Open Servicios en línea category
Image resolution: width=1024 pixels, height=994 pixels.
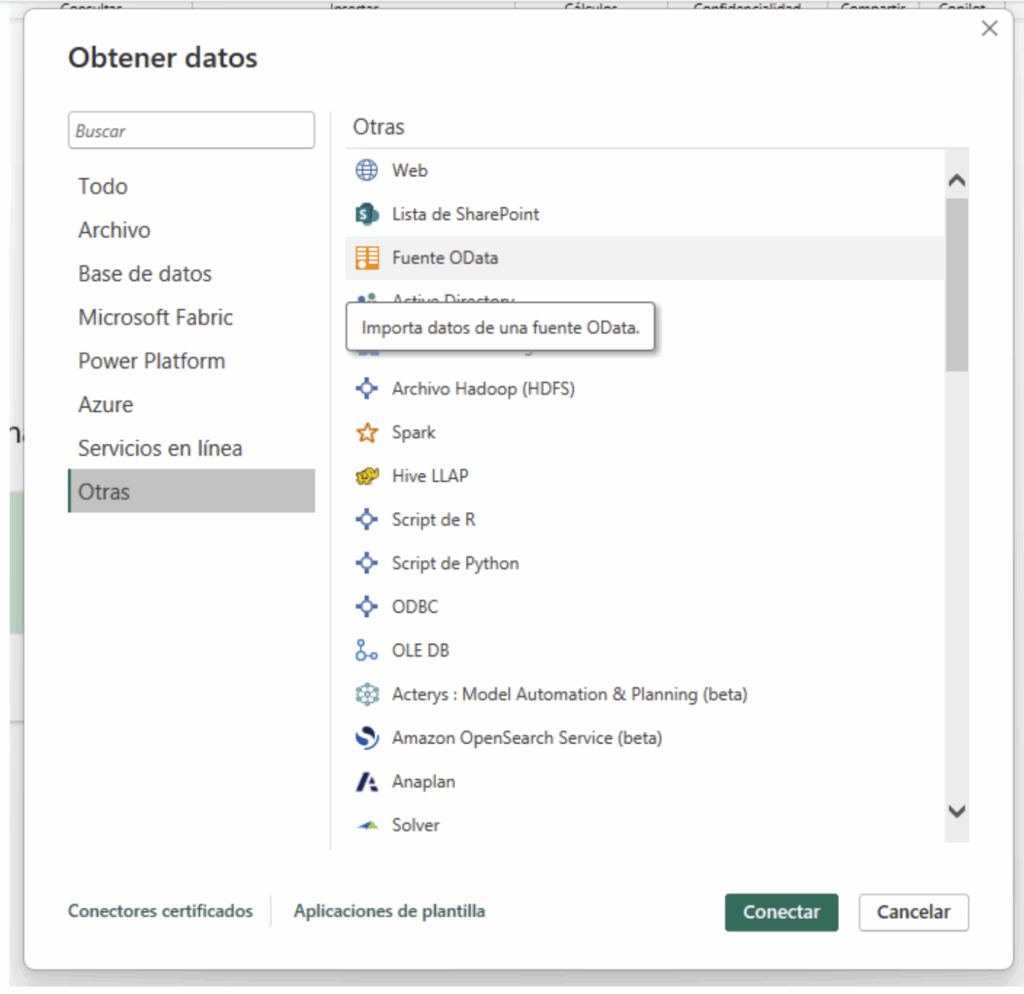[160, 448]
